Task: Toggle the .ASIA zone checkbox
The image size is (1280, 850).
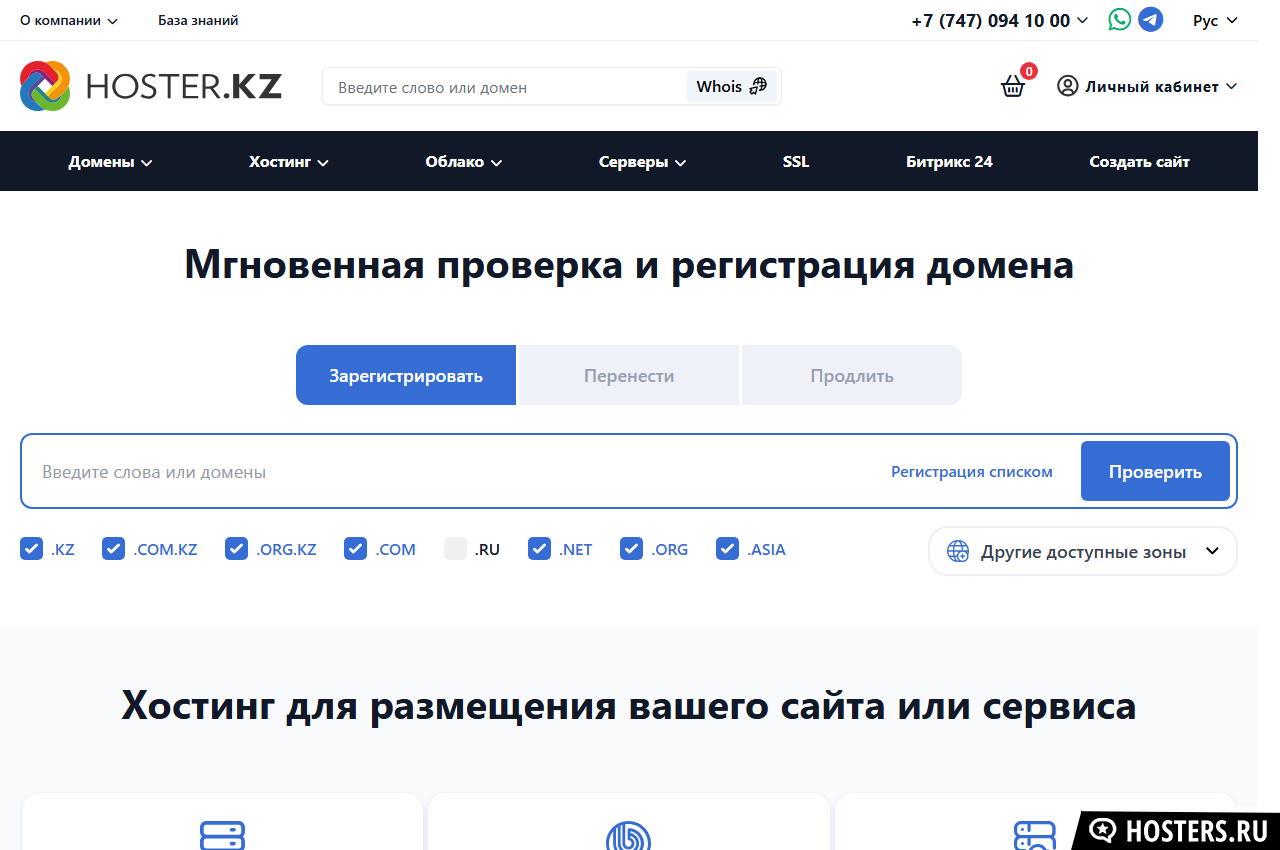Action: 728,549
